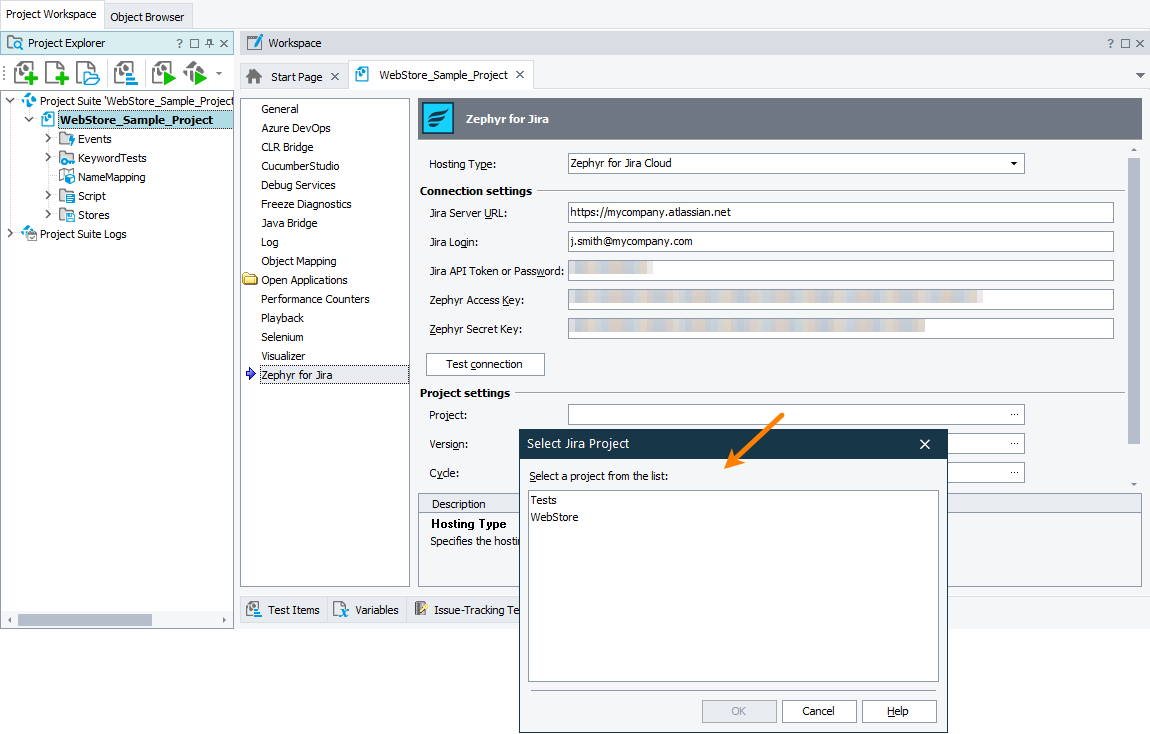1150x734 pixels.
Task: Select Selenium in the options list
Action: (x=282, y=337)
